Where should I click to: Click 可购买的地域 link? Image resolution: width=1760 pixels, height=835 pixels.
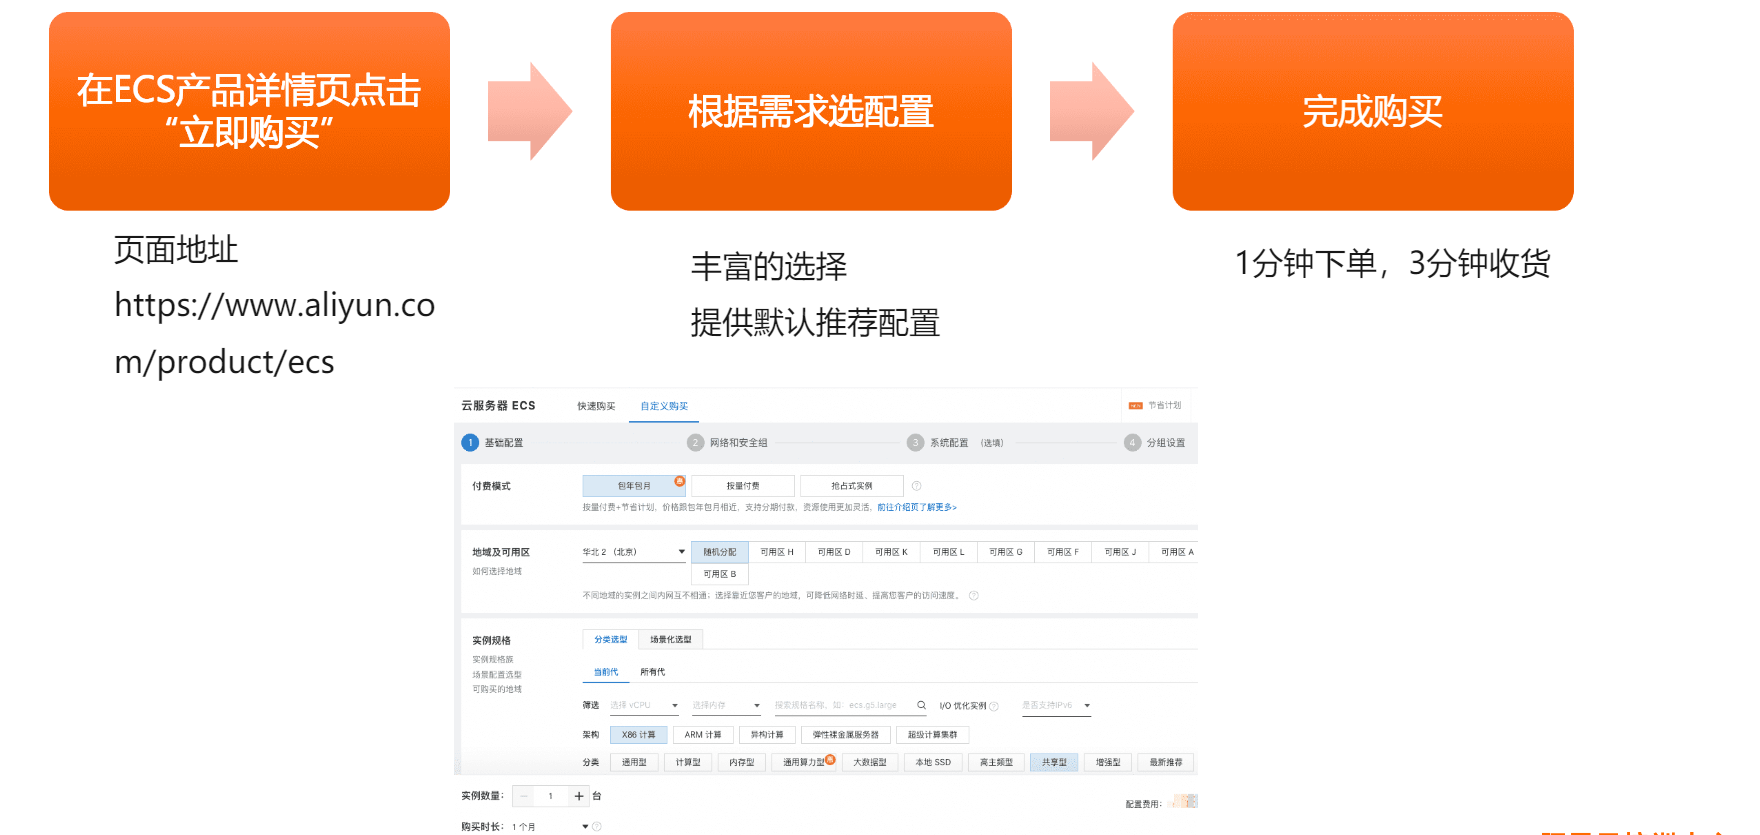[x=497, y=689]
